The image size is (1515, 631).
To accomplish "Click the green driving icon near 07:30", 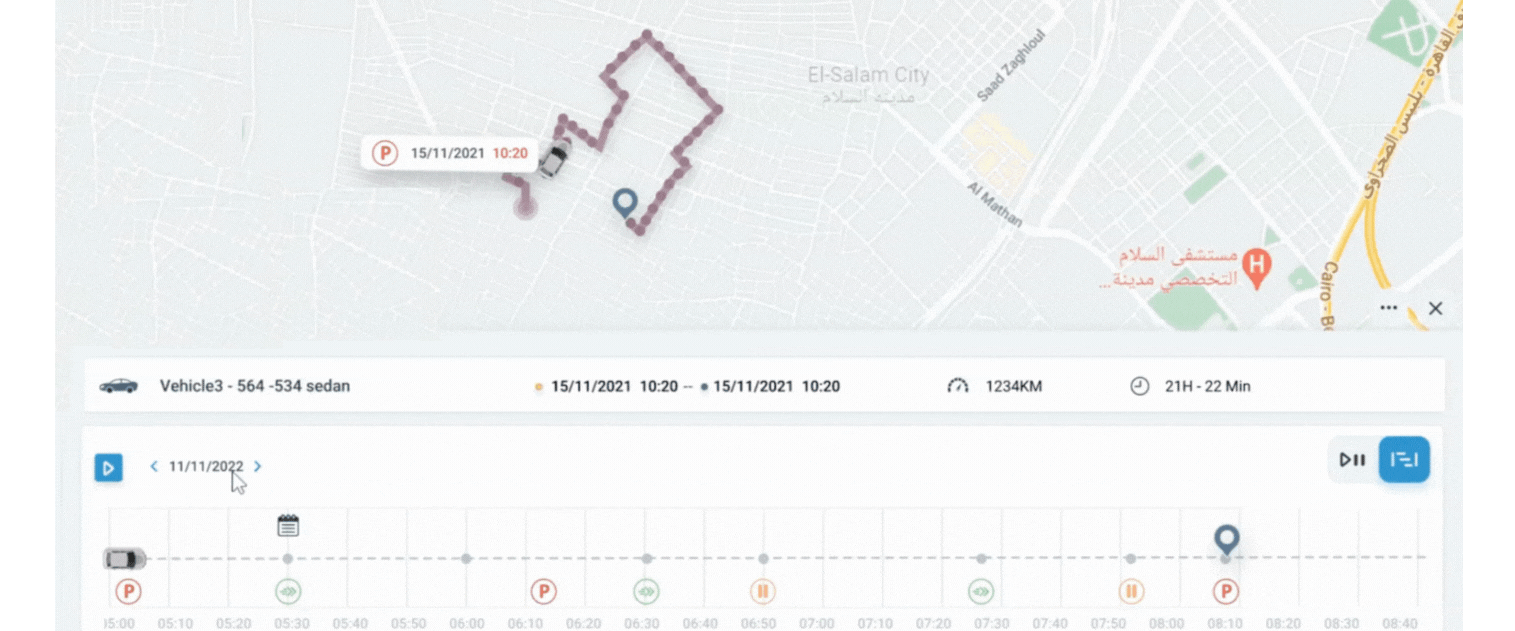I will pos(981,592).
